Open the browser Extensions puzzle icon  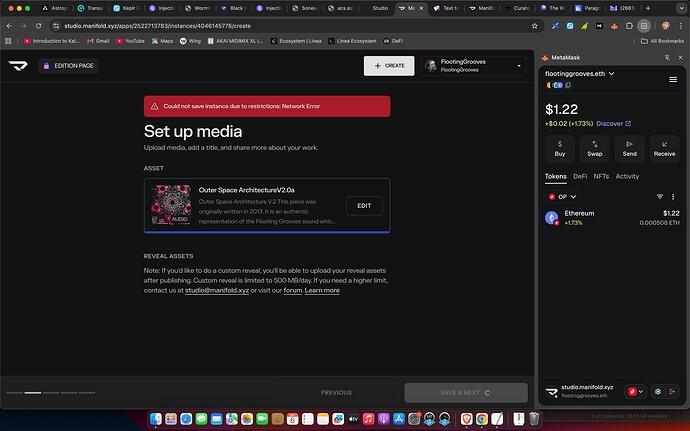tap(629, 26)
